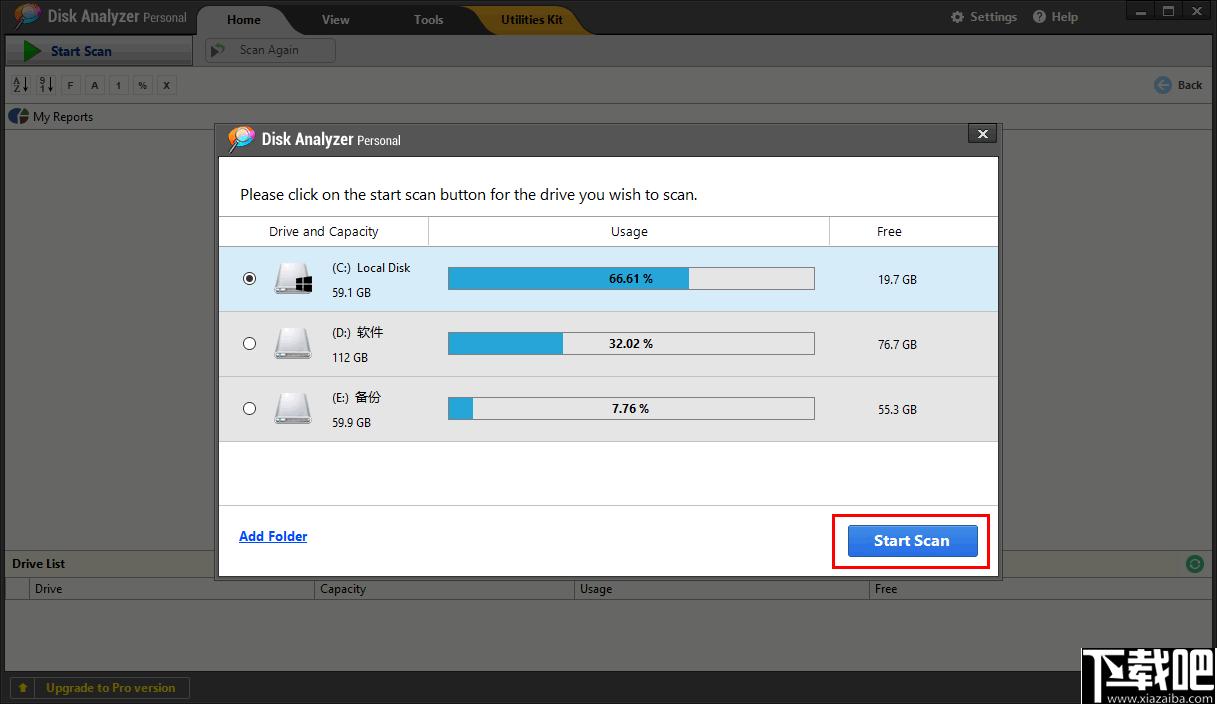Open Settings from the title bar
This screenshot has width=1217, height=704.
click(983, 17)
